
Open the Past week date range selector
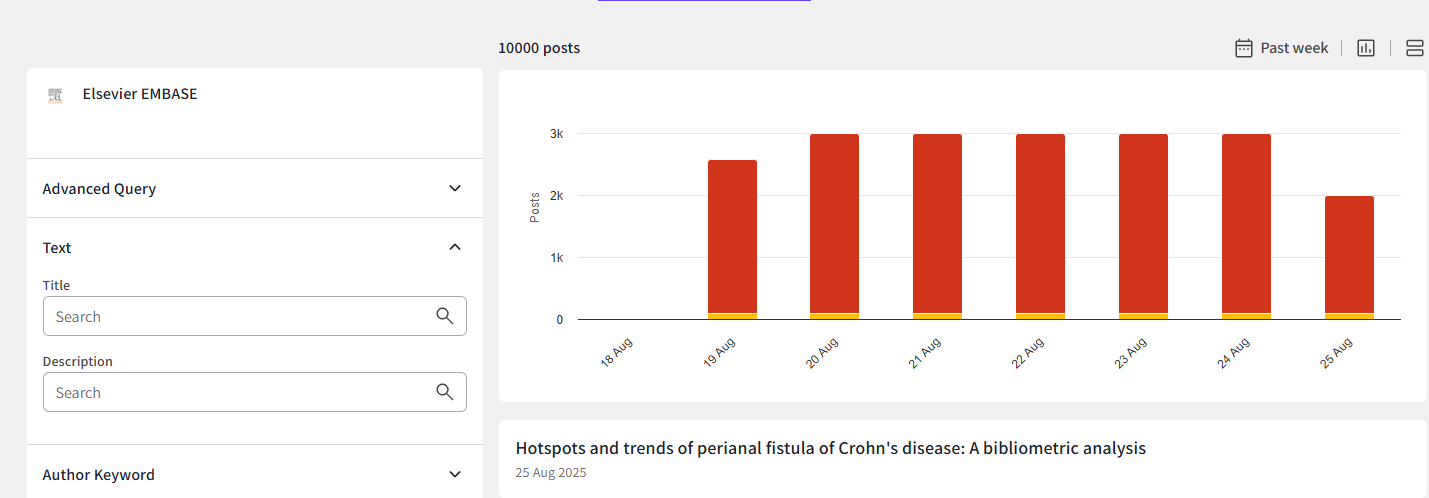(1294, 48)
